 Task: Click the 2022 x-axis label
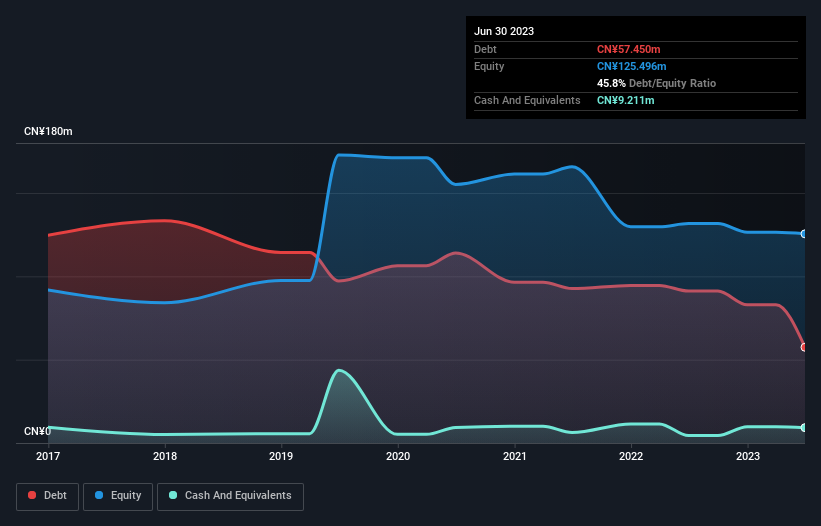(631, 456)
